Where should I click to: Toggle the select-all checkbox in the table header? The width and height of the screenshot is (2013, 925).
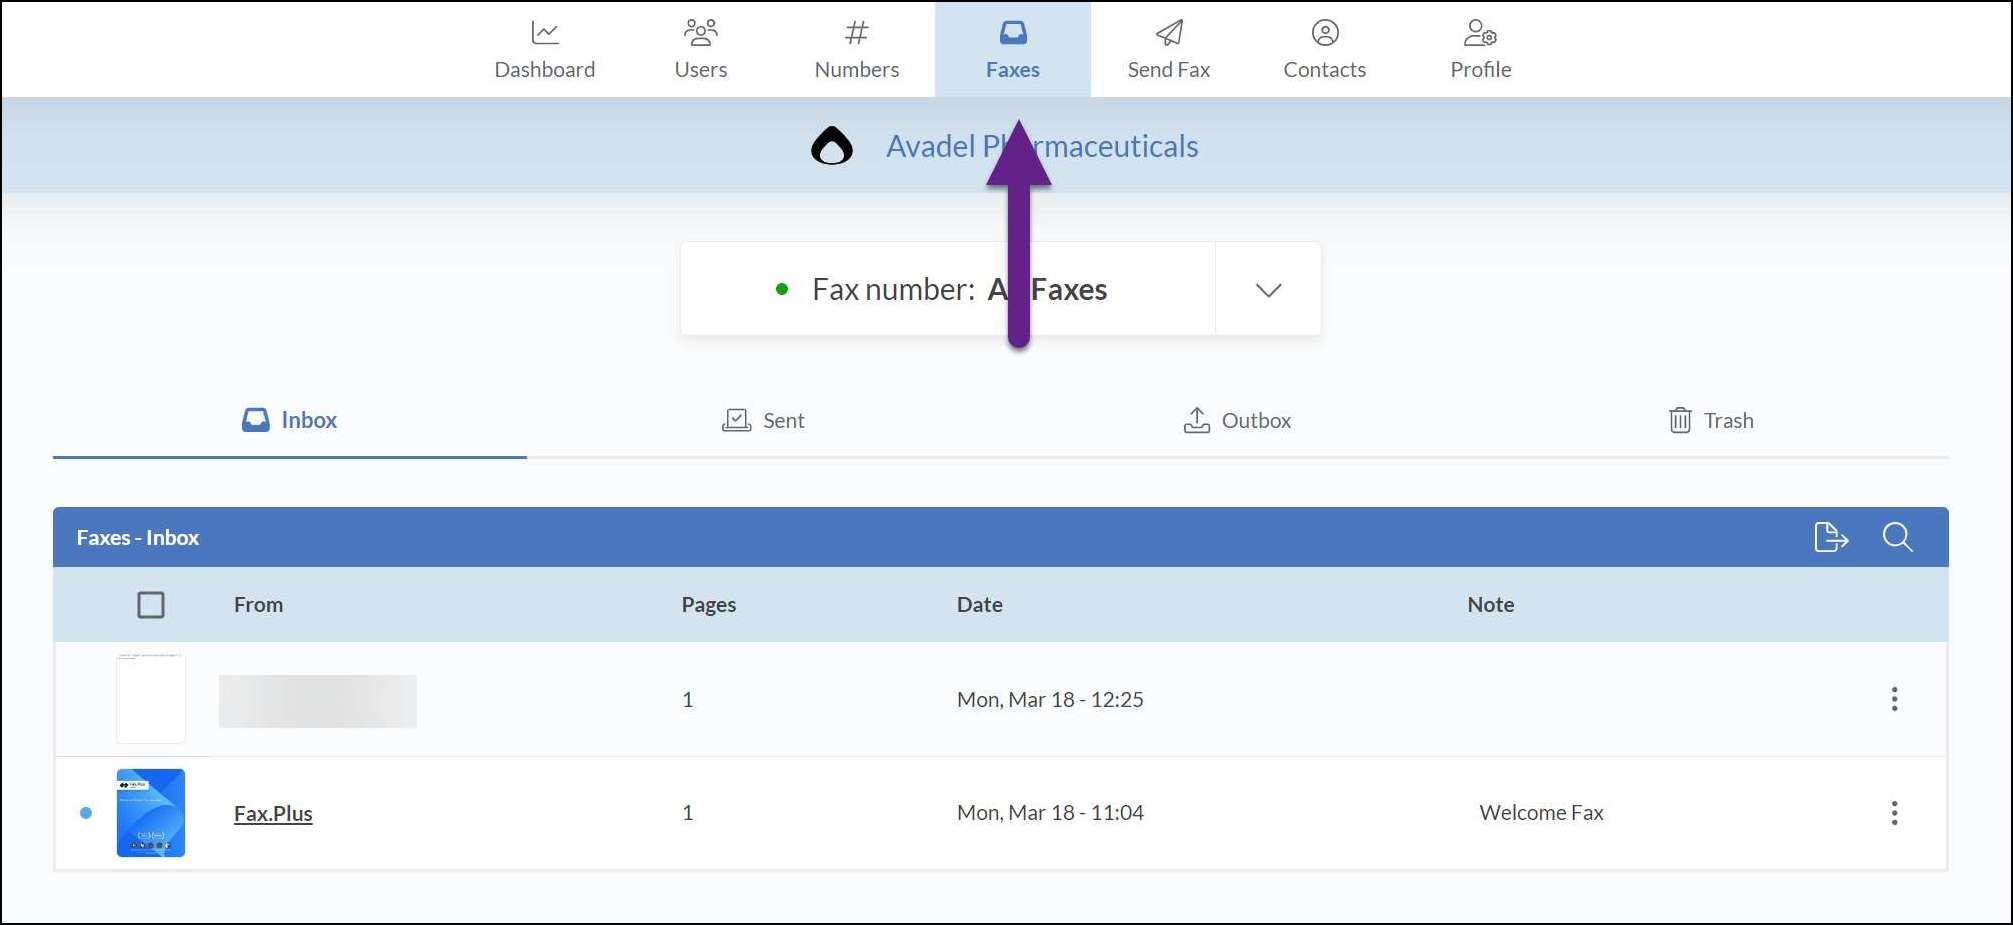pos(151,605)
